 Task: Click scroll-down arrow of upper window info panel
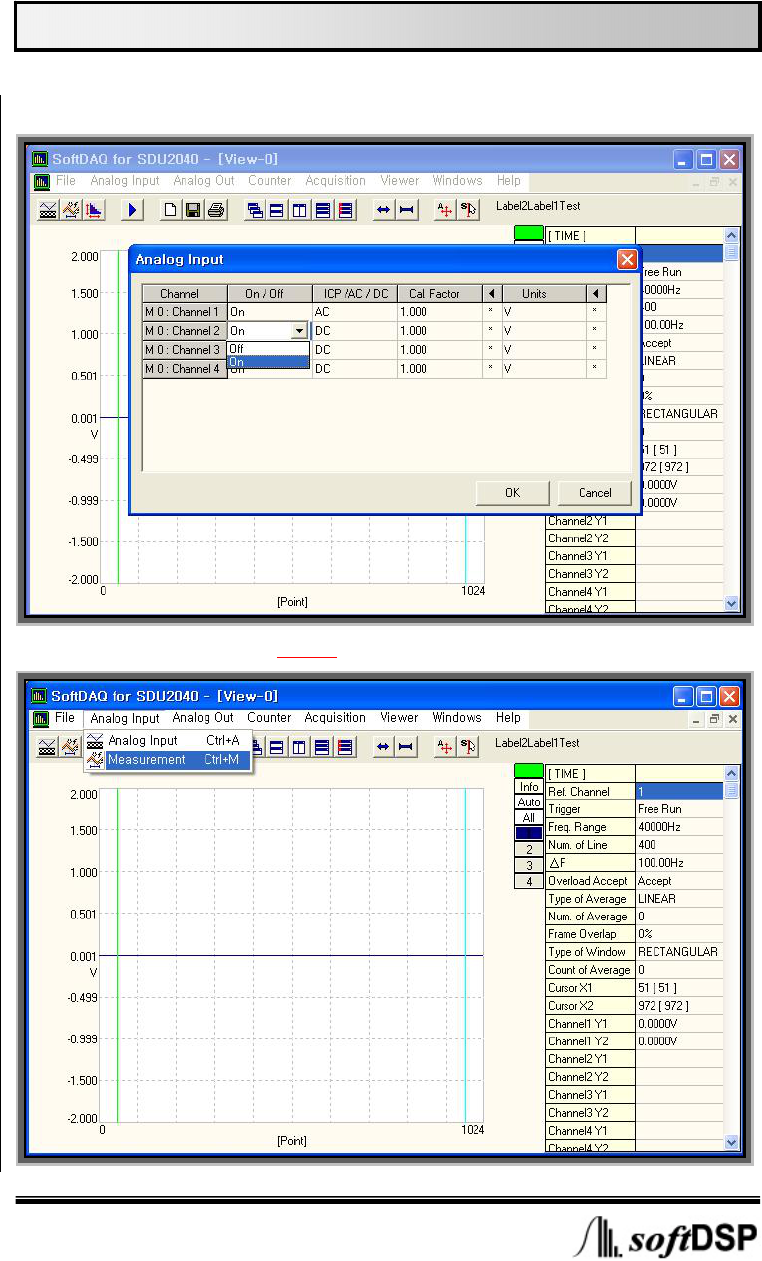[731, 604]
